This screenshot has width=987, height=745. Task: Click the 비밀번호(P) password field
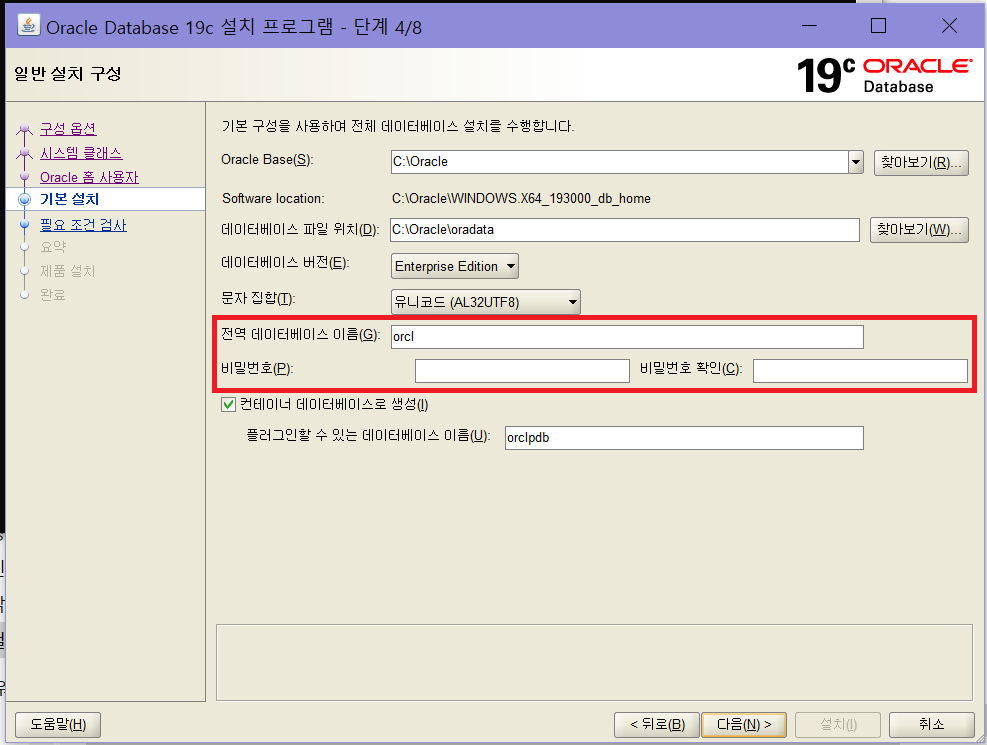tap(522, 371)
